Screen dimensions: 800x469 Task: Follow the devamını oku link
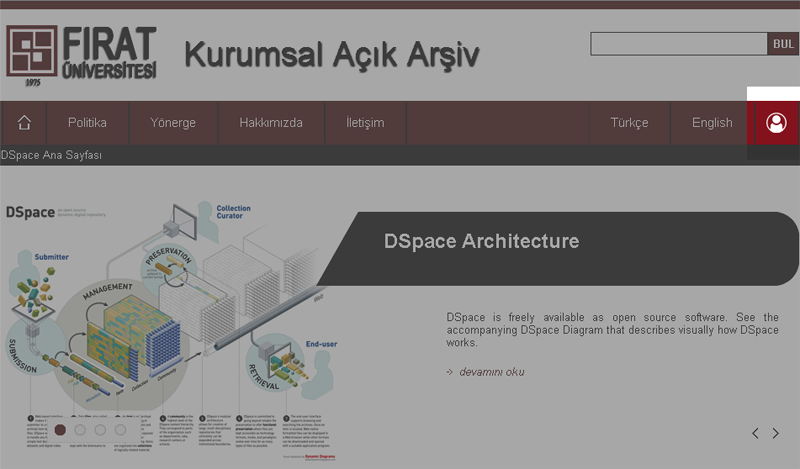[x=491, y=372]
